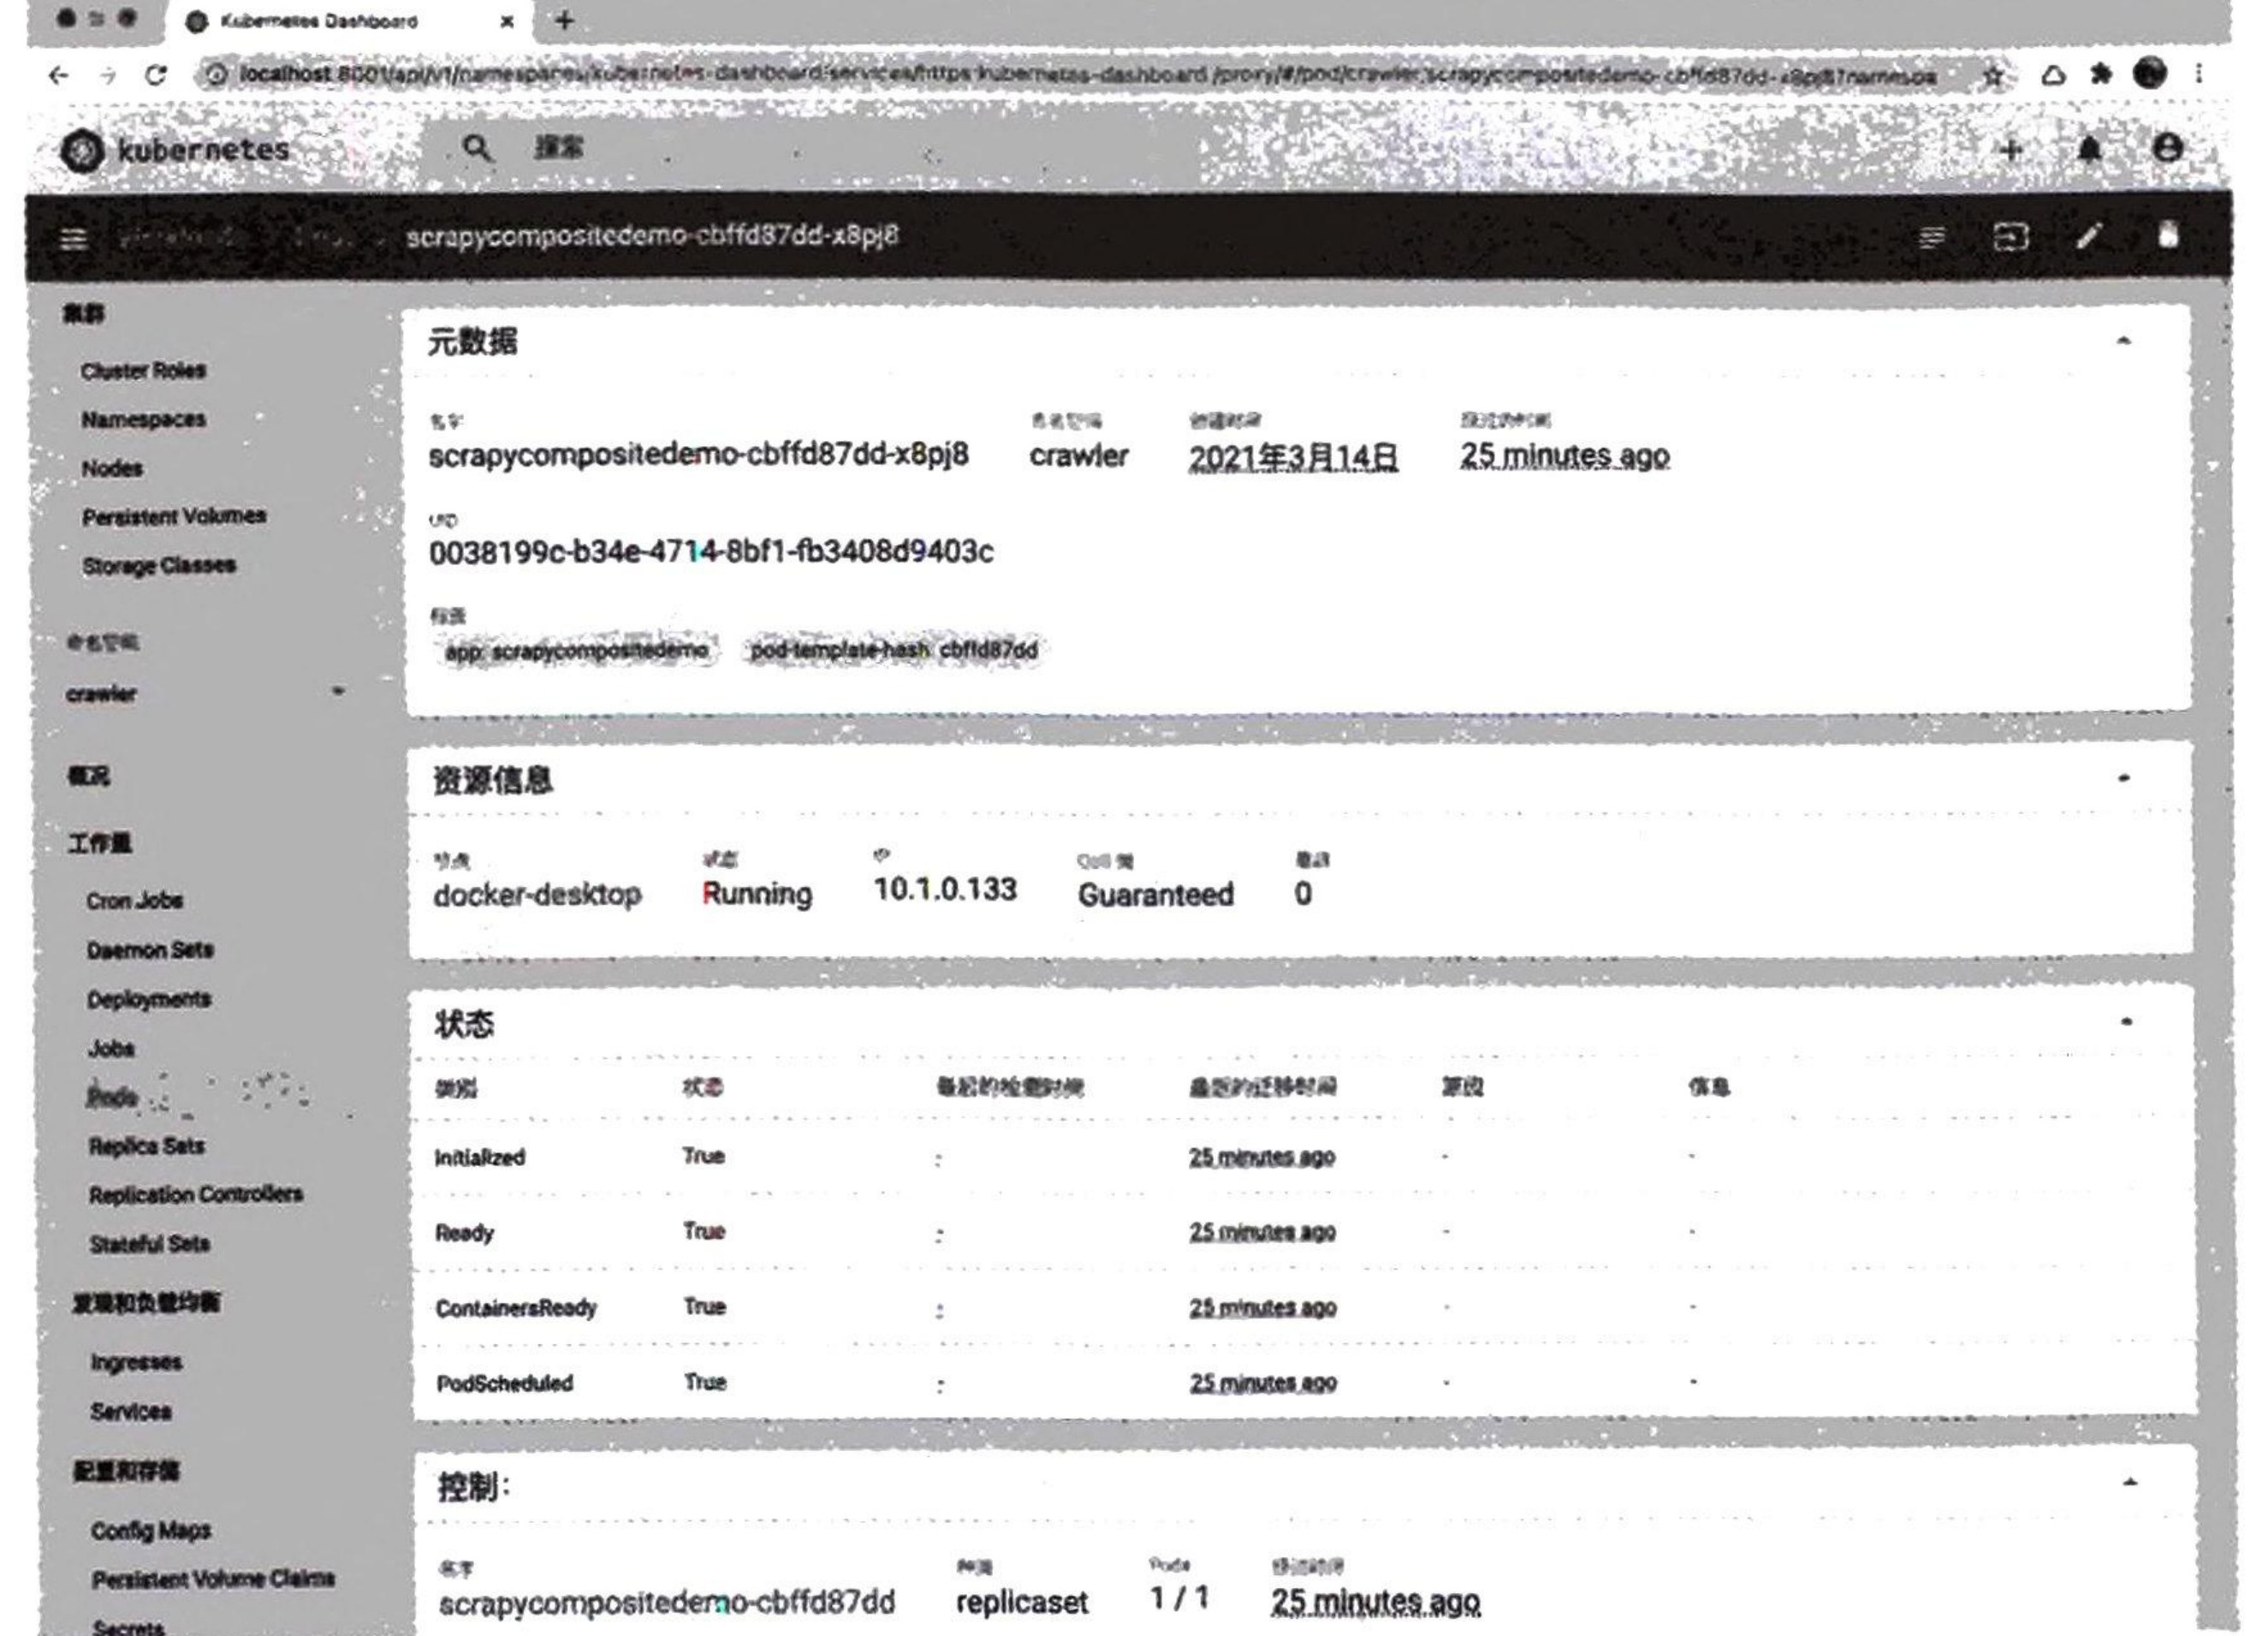Open Replication Controllers in sidebar
This screenshot has width=2268, height=1636.
pyautogui.click(x=196, y=1194)
